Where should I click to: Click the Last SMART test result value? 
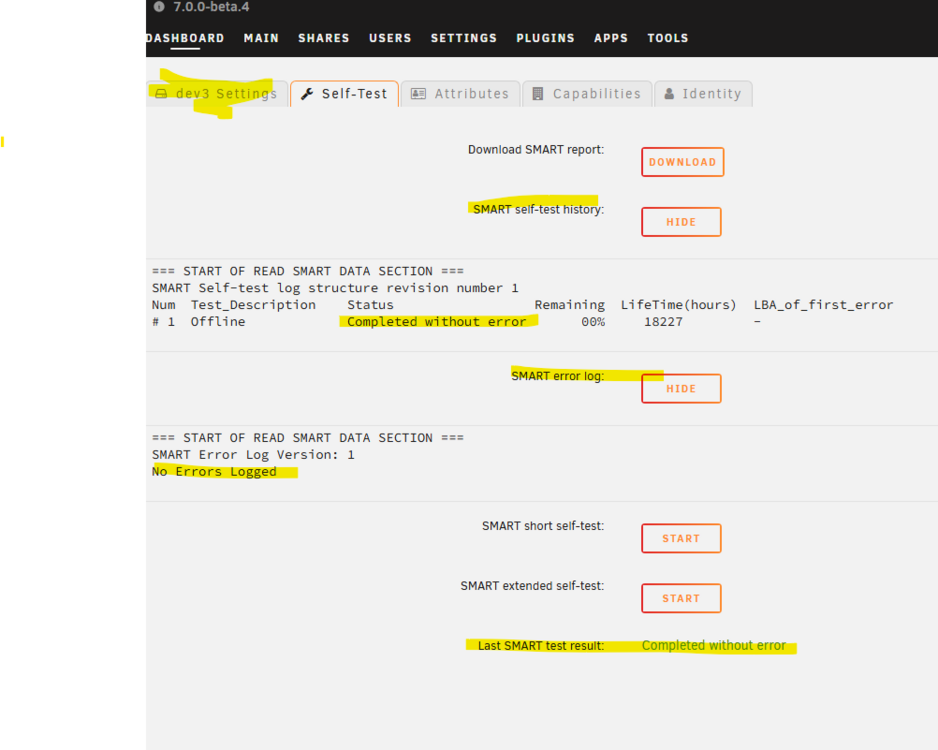pos(714,645)
